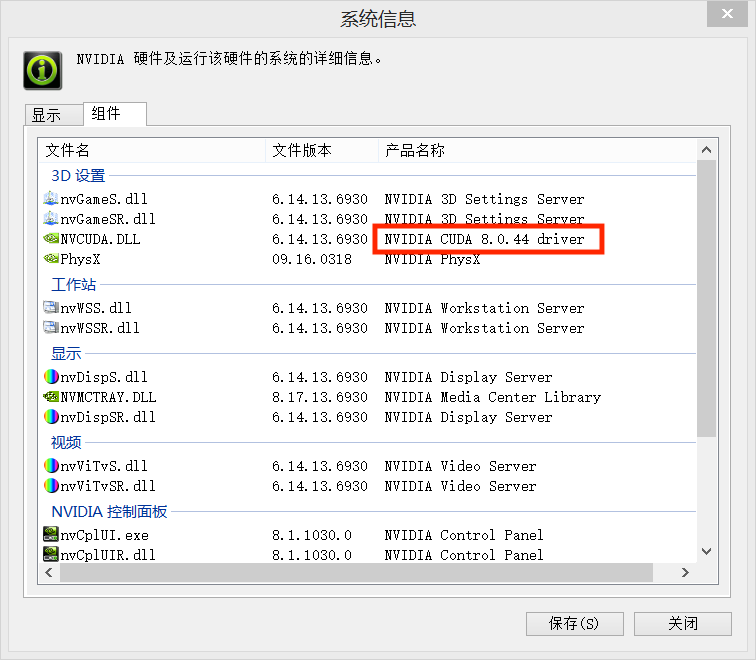This screenshot has height=660, width=756.
Task: Click the green system info icon
Action: [42, 70]
